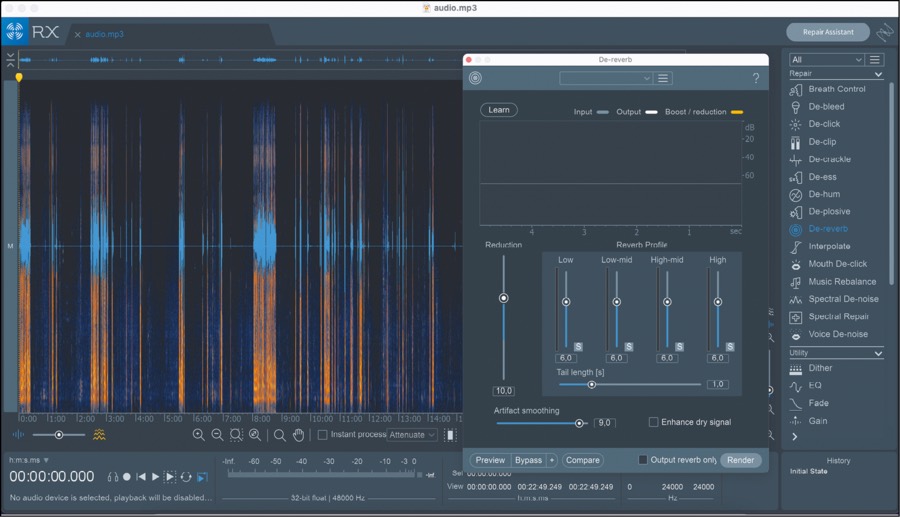The image size is (900, 517).
Task: Switch to the audio.mp3 file tab
Action: pyautogui.click(x=104, y=34)
